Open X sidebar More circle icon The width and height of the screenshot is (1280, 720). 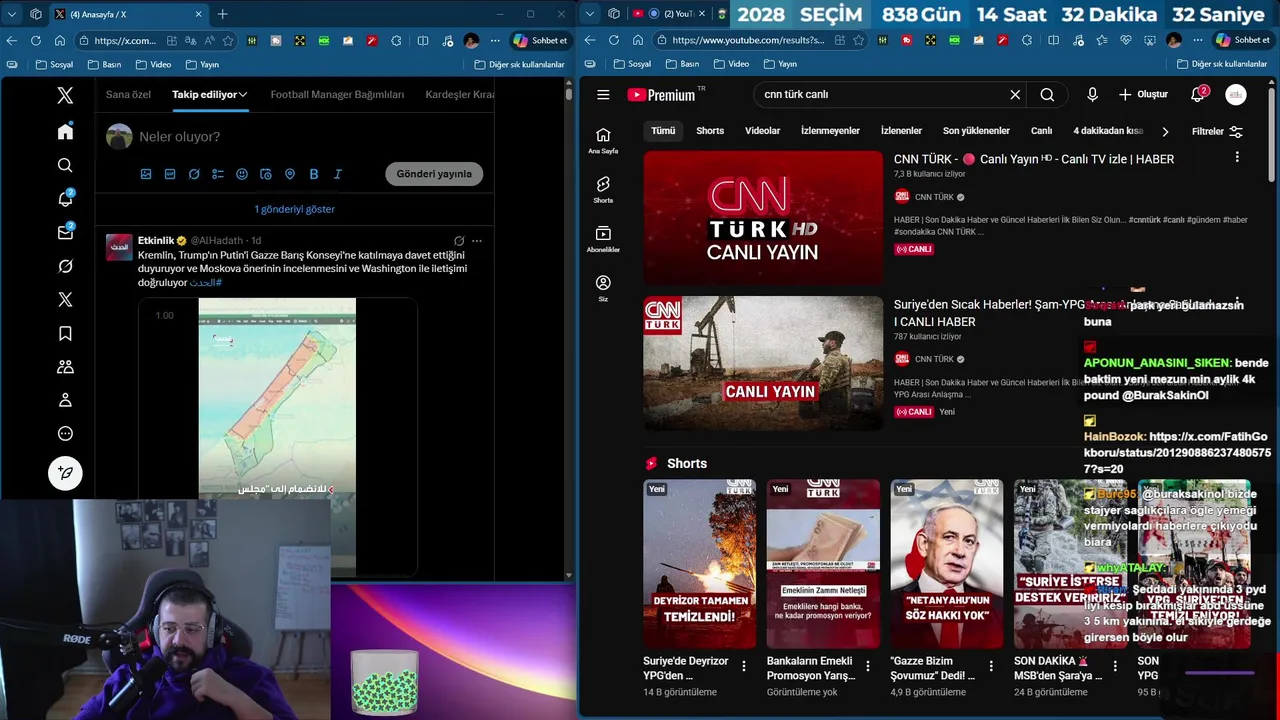tap(65, 434)
